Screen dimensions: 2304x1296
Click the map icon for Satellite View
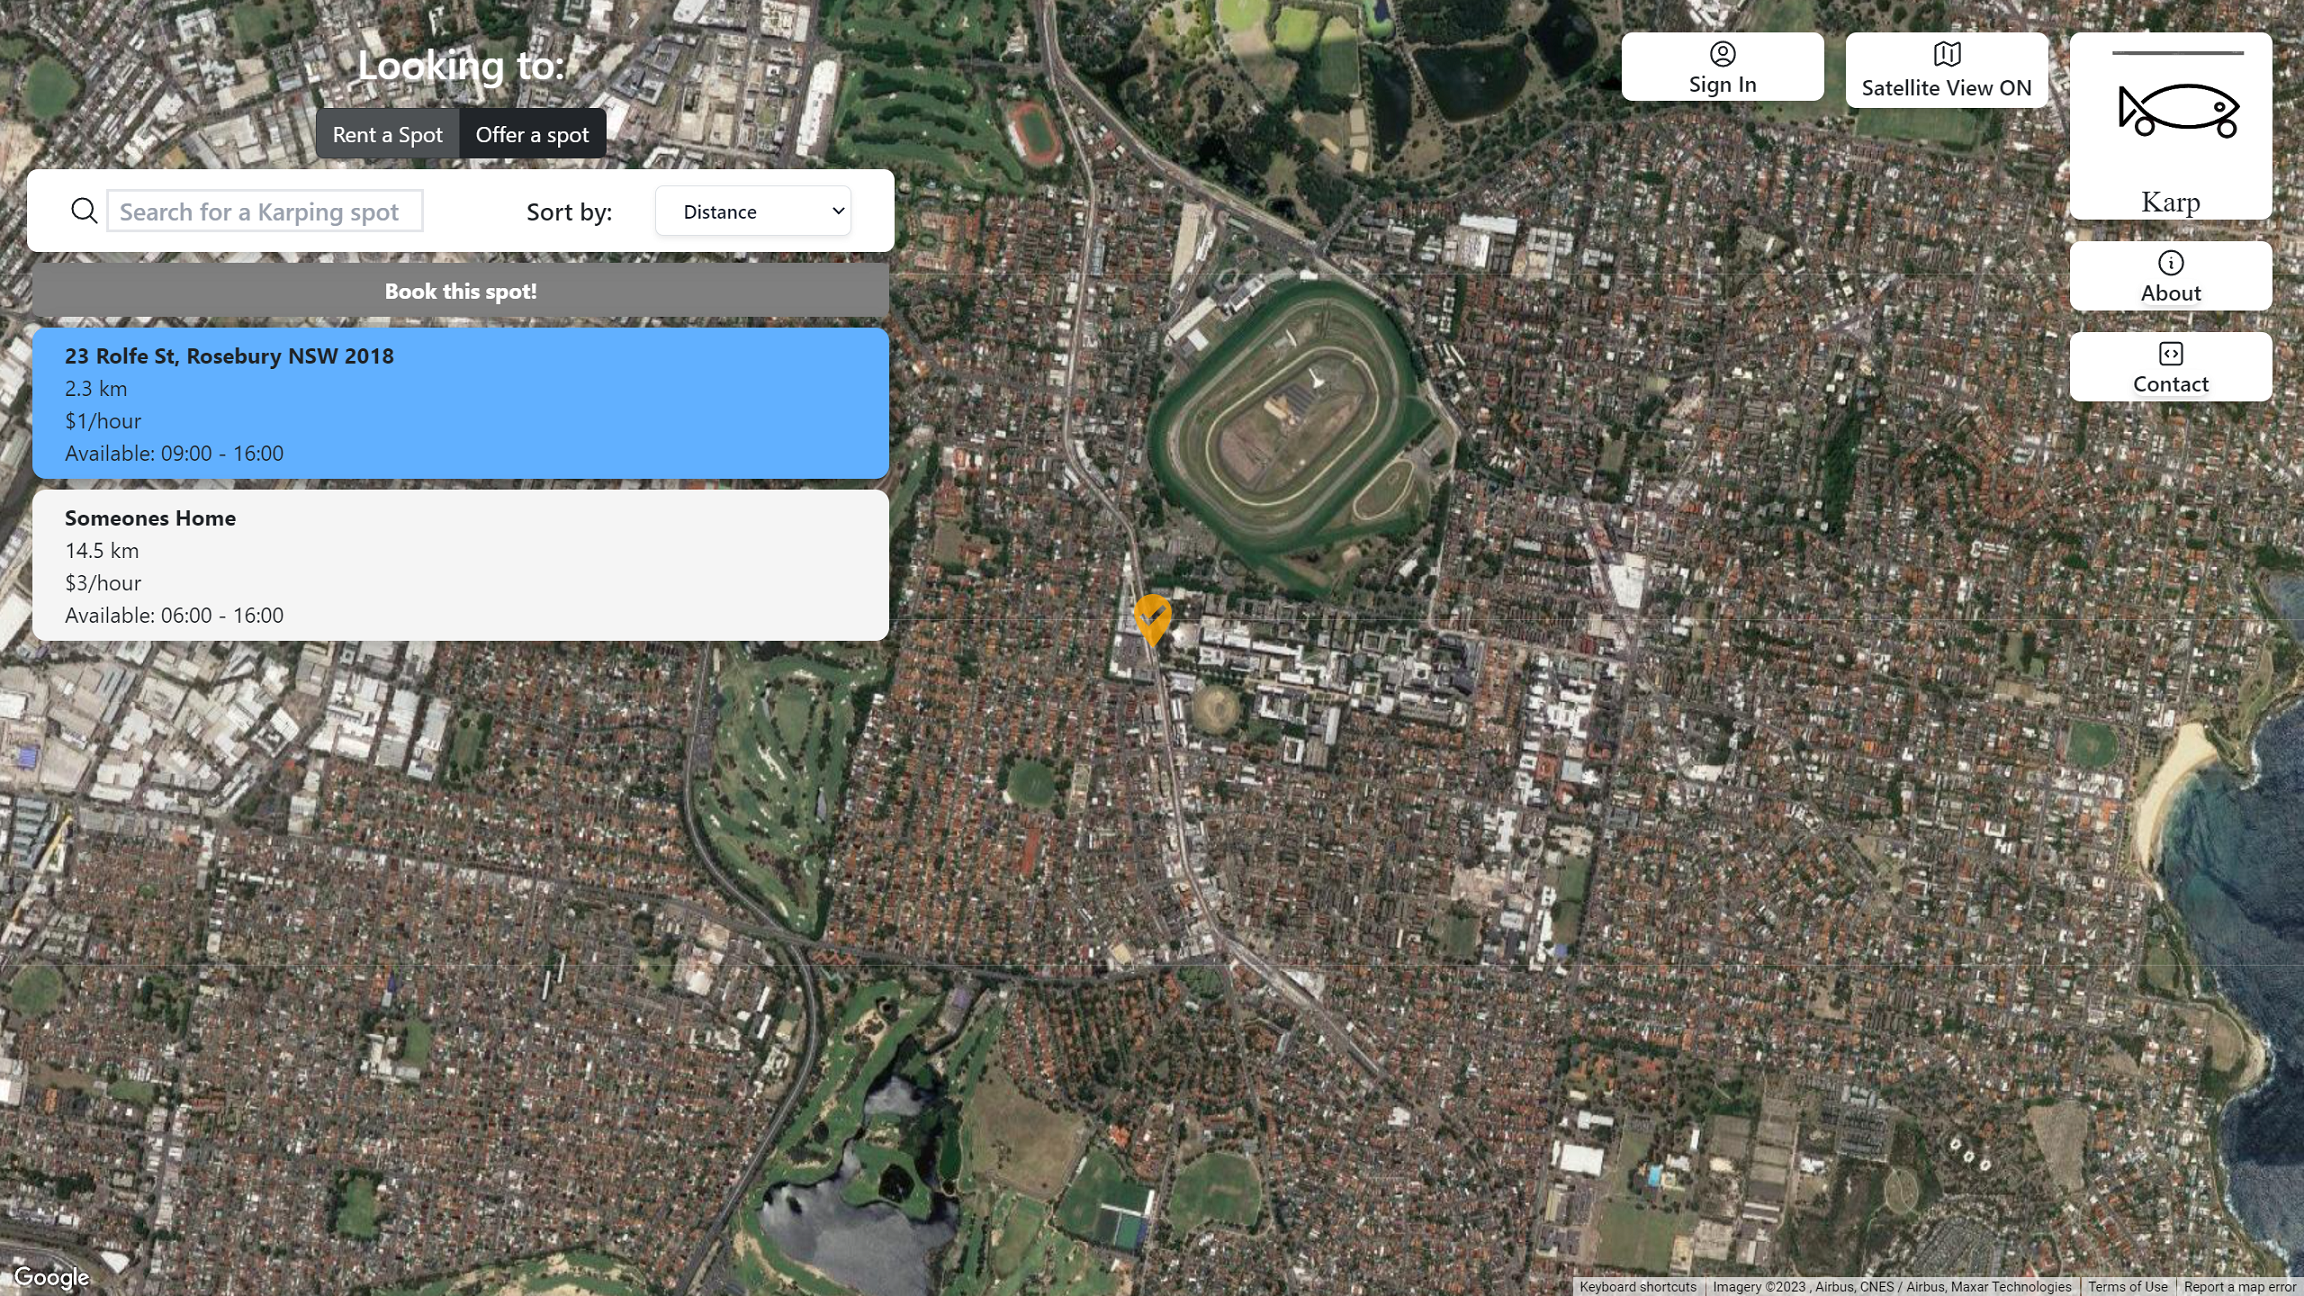(x=1946, y=54)
